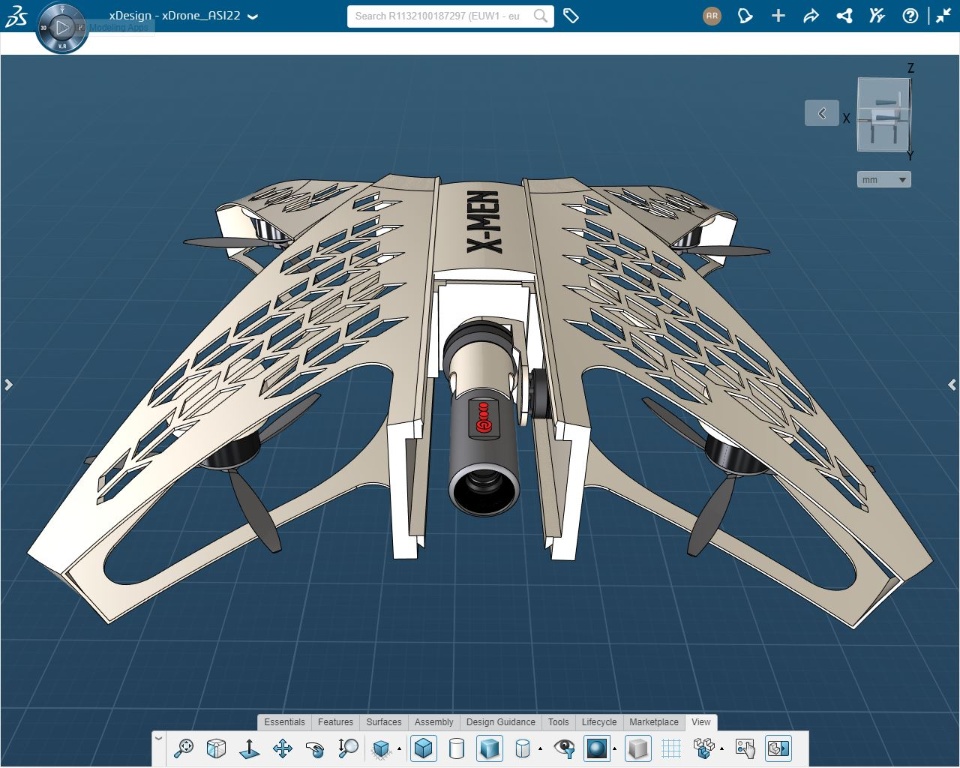Switch to Lifecycle tab
960x768 pixels.
pyautogui.click(x=599, y=722)
